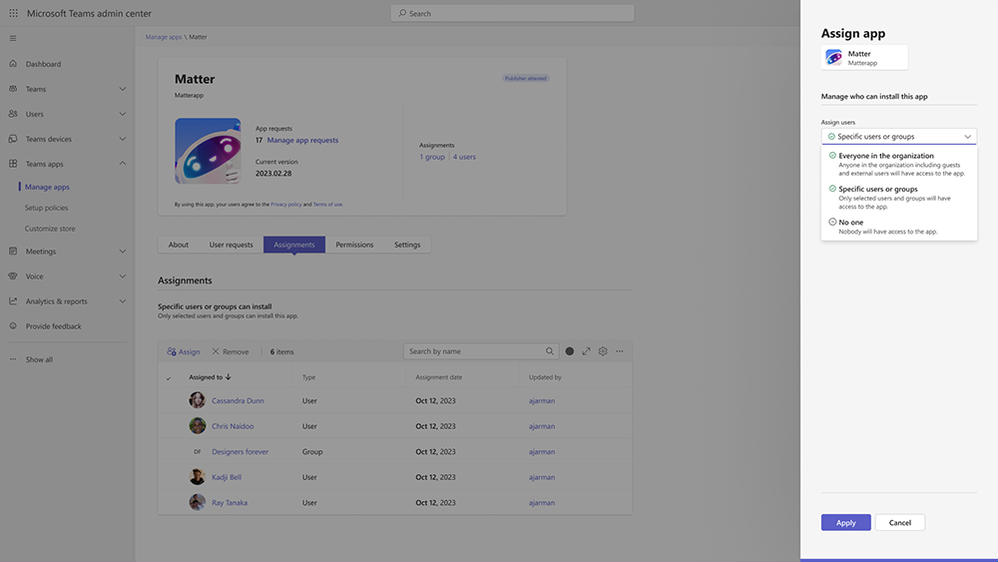Screen dimensions: 998x562
Task: Click Cassandra Dunn's avatar
Action: (197, 400)
